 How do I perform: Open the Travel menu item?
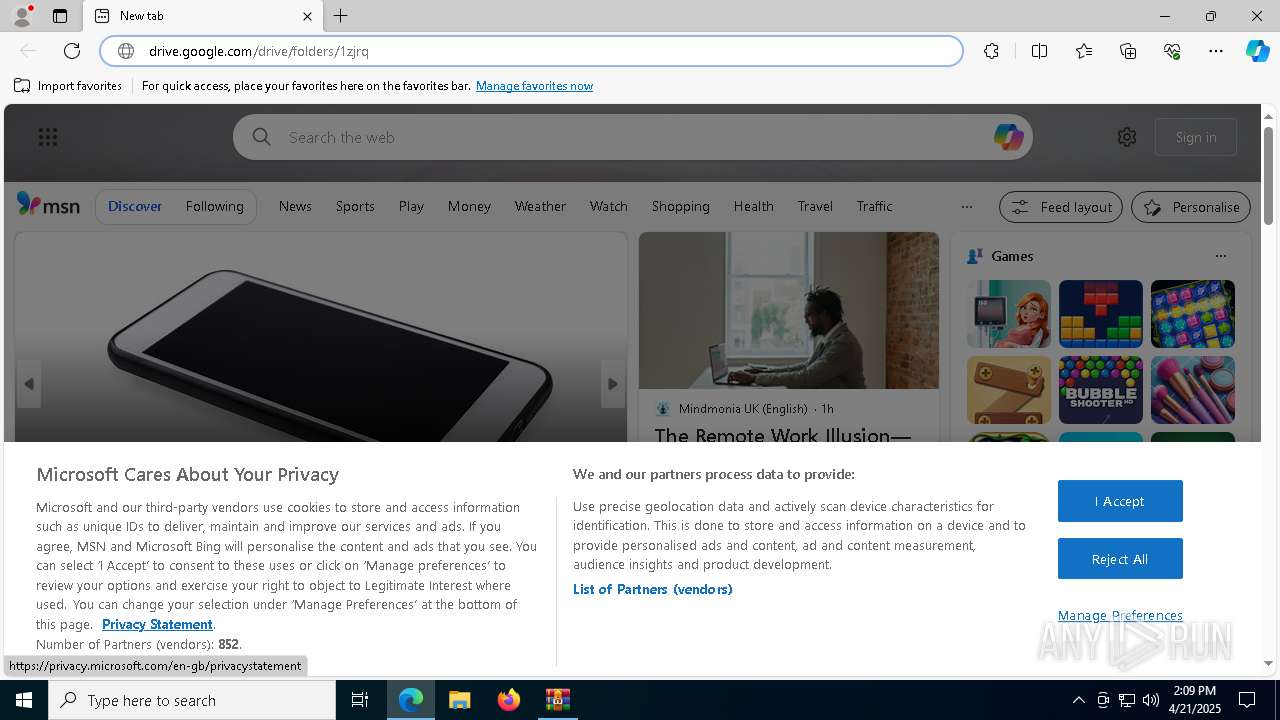pos(815,206)
